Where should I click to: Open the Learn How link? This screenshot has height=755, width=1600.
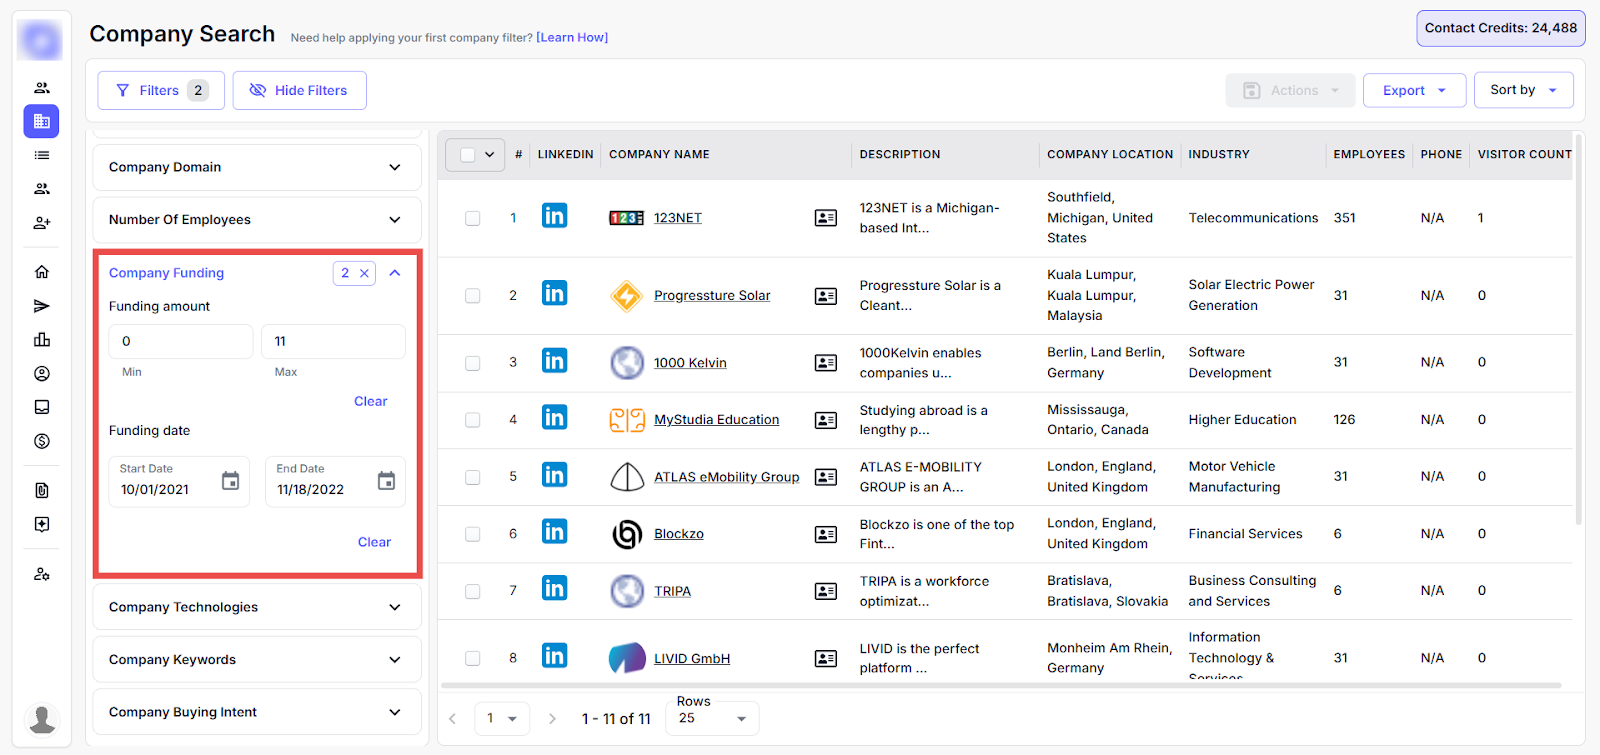coord(572,38)
